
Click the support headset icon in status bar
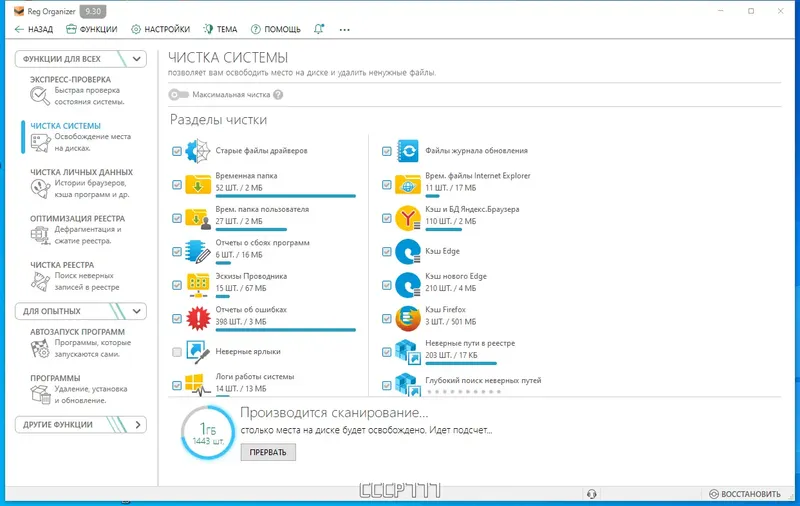[592, 494]
